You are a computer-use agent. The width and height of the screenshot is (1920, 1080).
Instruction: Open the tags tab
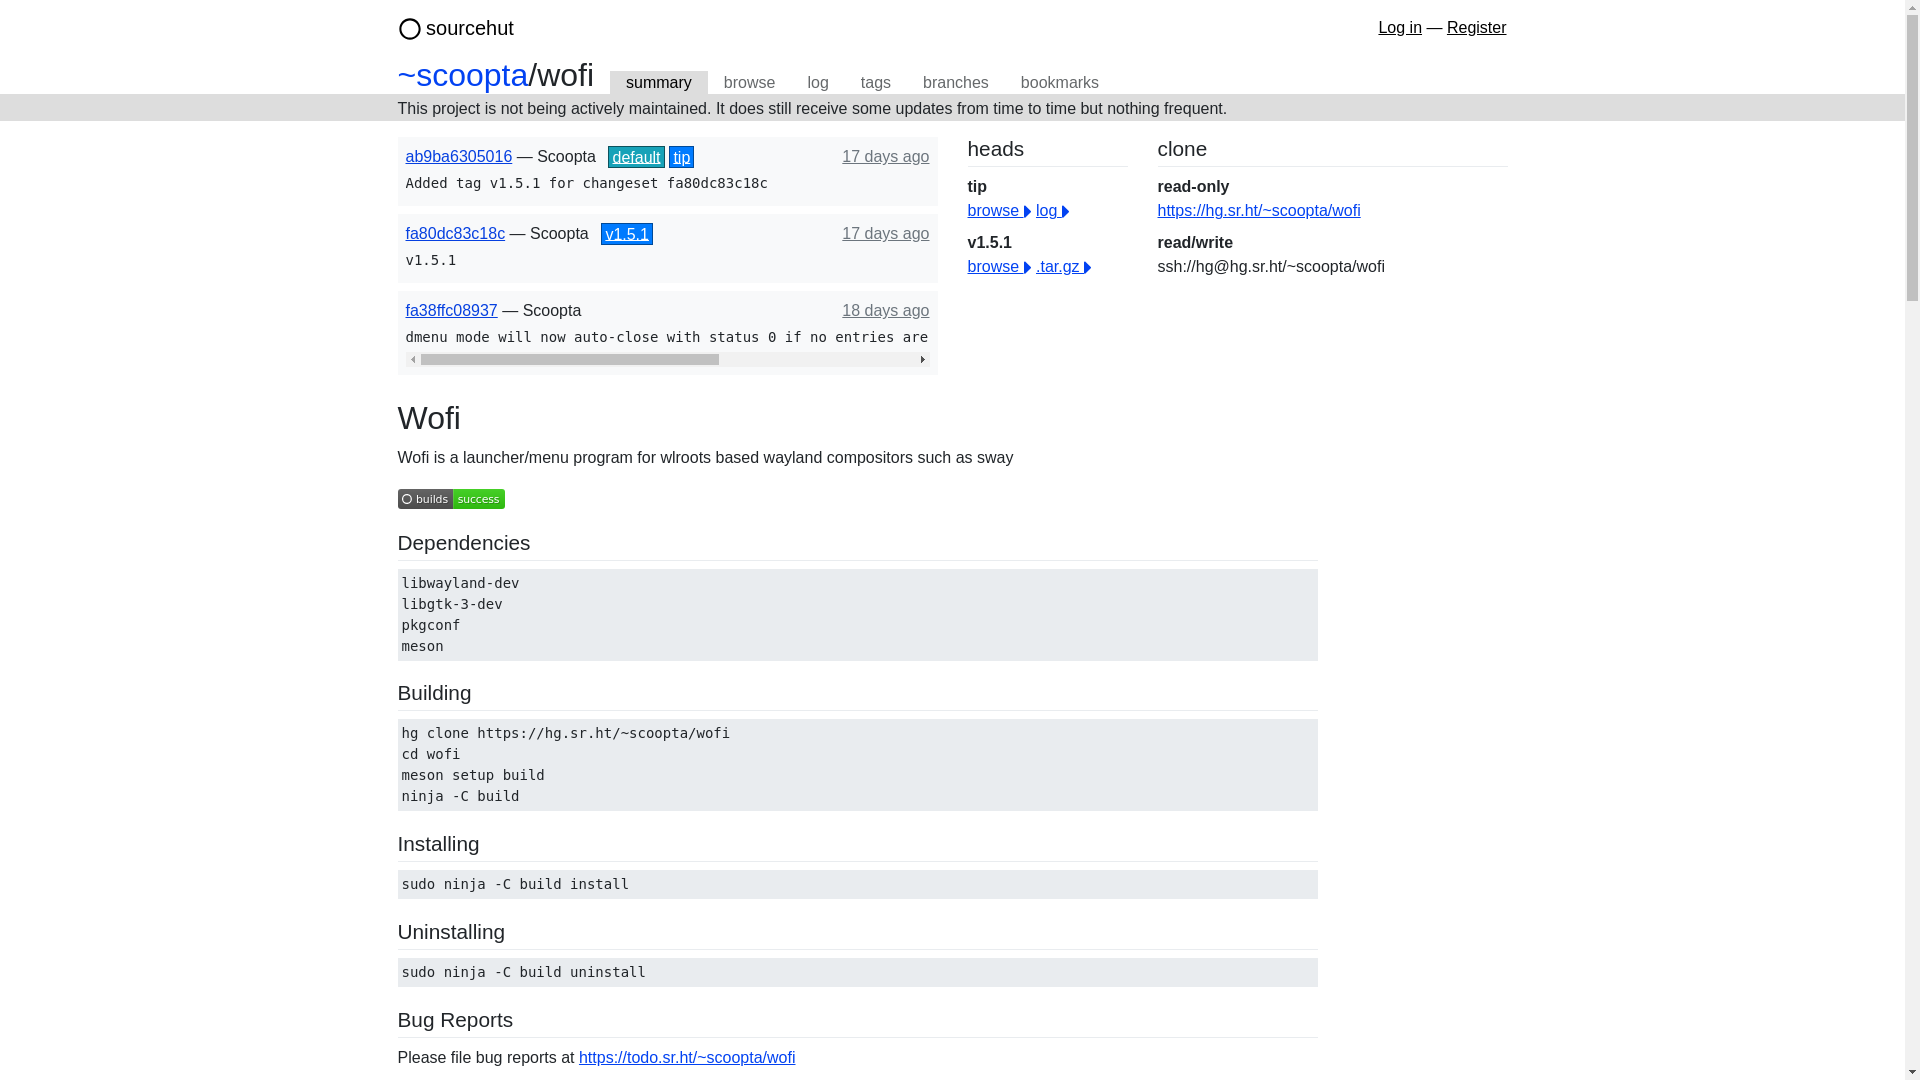[x=875, y=83]
